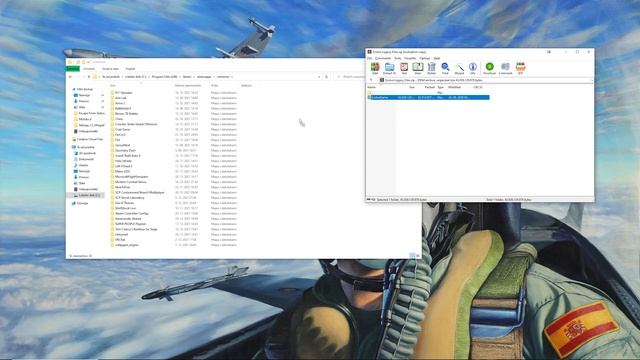Select the Geometry Dash folder
This screenshot has width=640, height=360.
pos(125,151)
